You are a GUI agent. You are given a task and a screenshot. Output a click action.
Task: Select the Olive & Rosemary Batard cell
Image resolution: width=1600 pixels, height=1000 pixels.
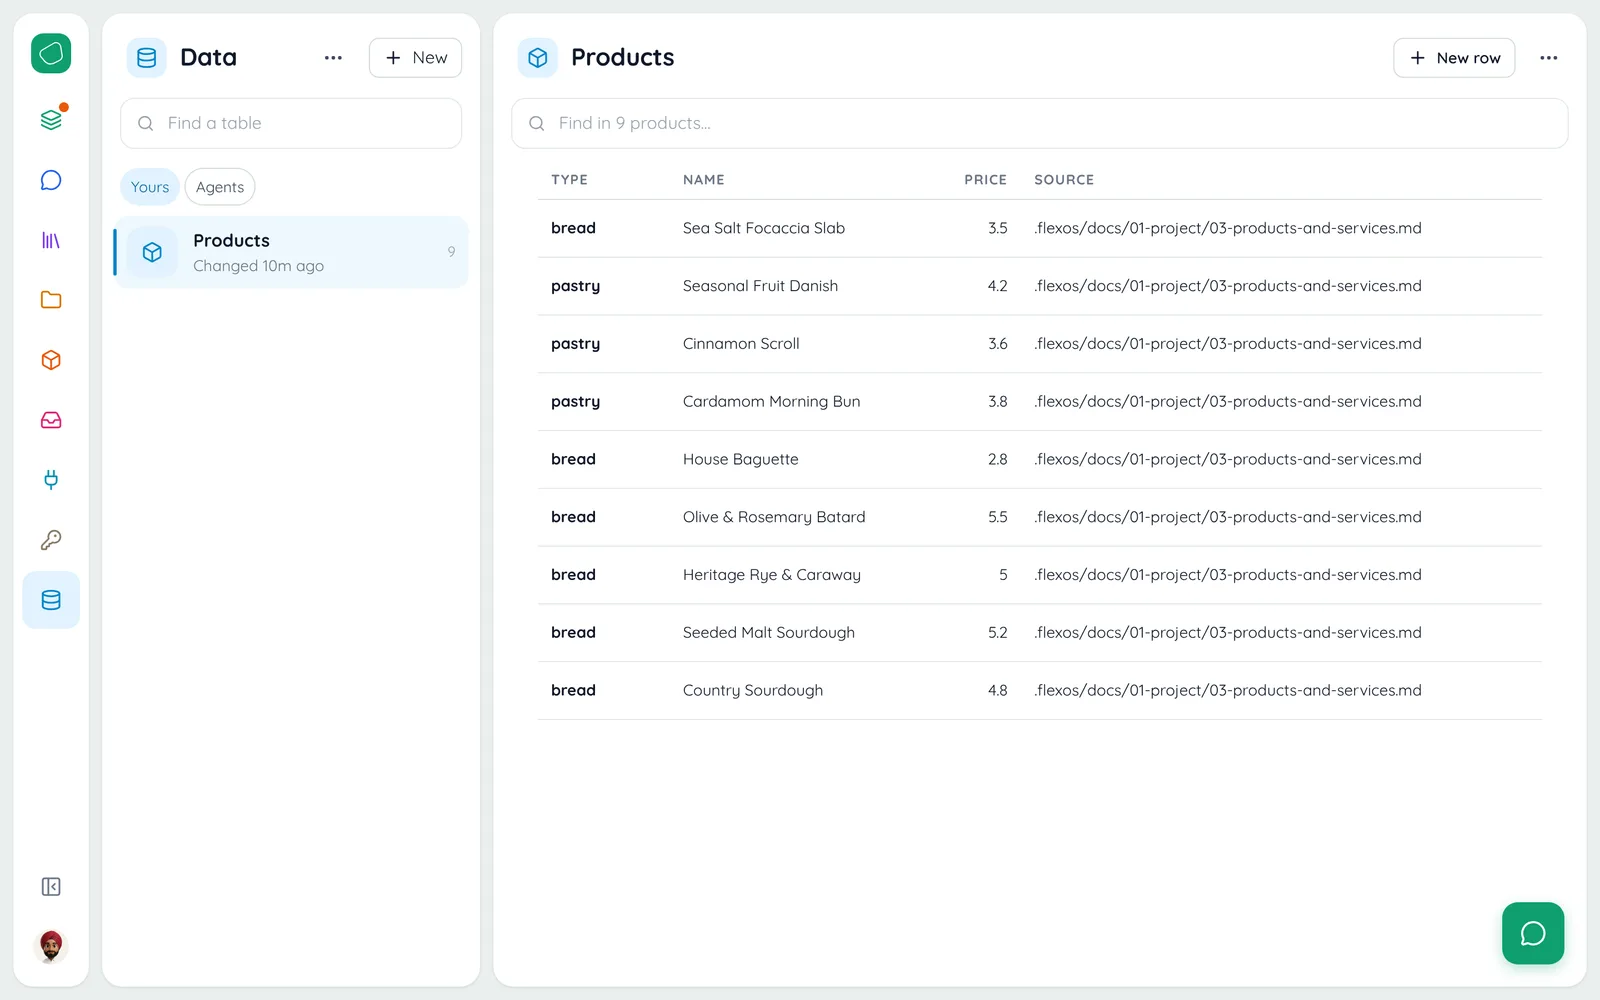tap(774, 517)
